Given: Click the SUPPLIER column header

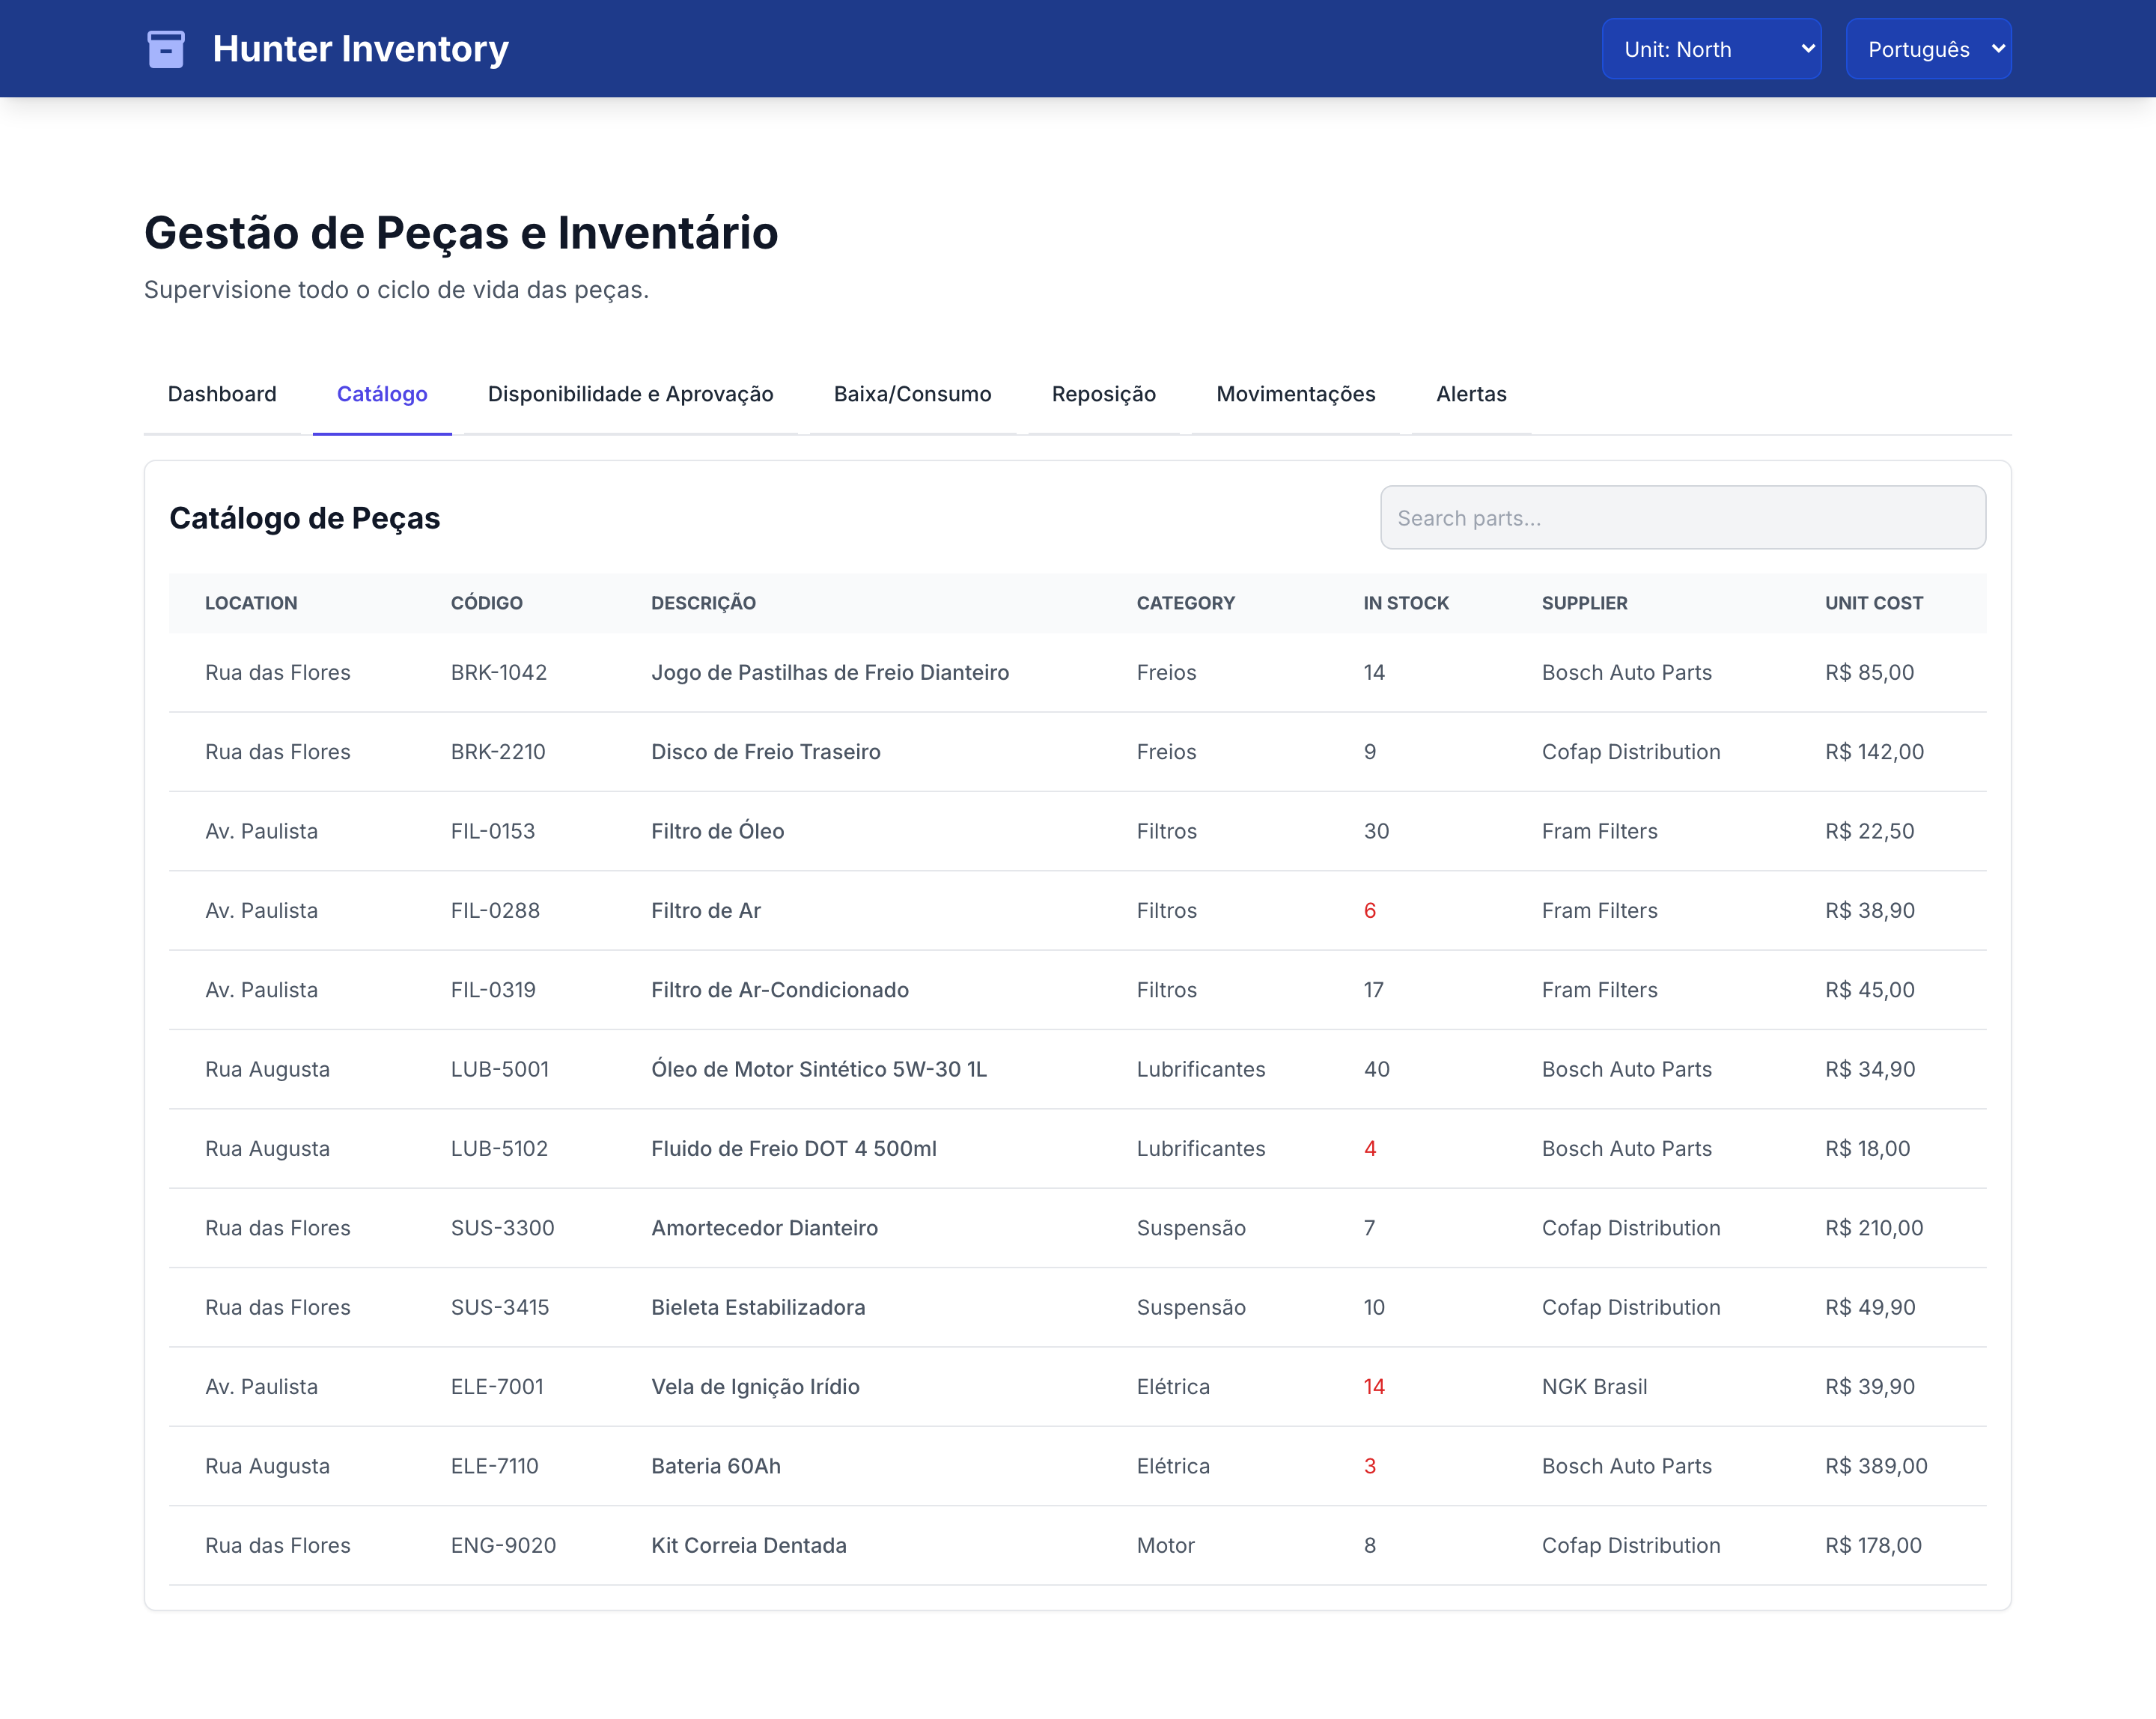Looking at the screenshot, I should 1584,603.
